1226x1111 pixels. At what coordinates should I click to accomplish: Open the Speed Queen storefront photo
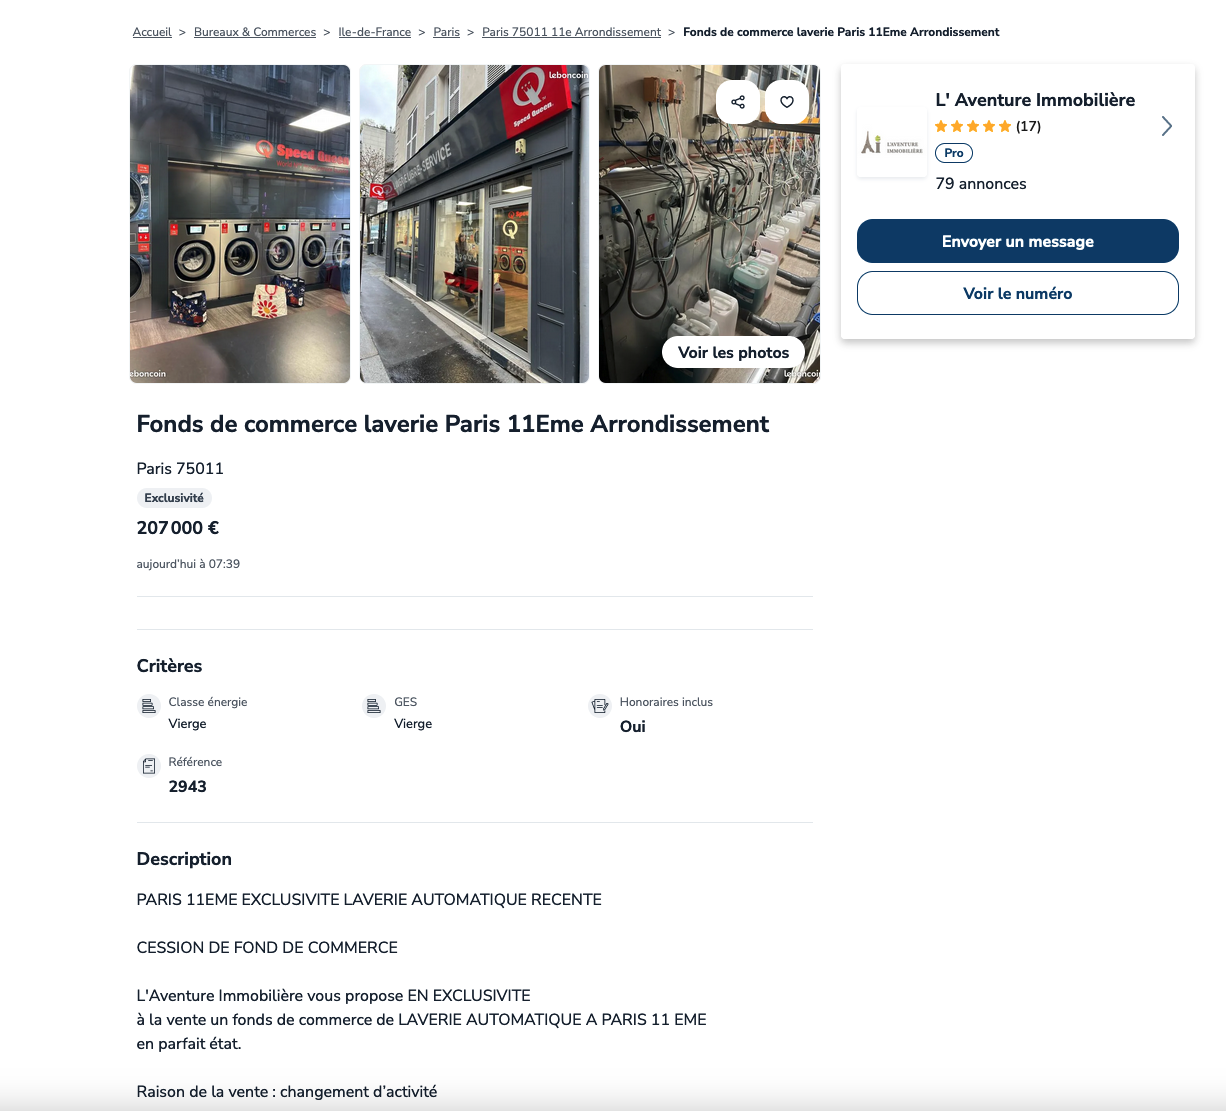[474, 224]
